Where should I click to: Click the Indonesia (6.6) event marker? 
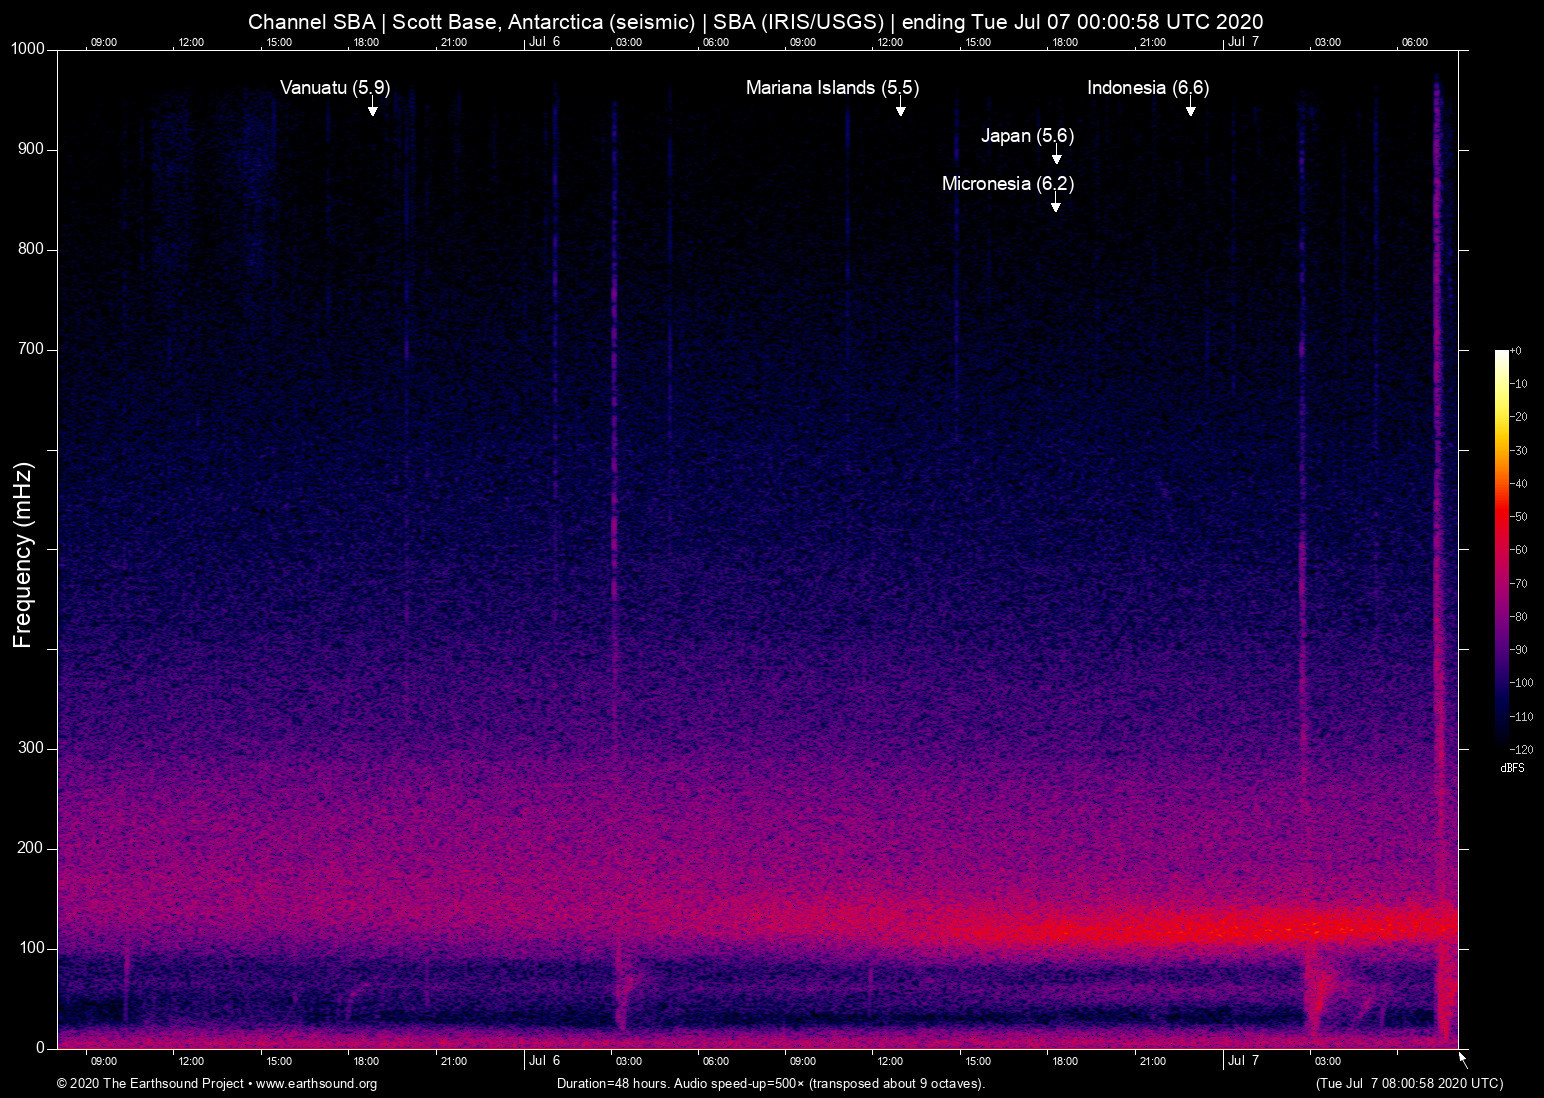coord(1191,109)
